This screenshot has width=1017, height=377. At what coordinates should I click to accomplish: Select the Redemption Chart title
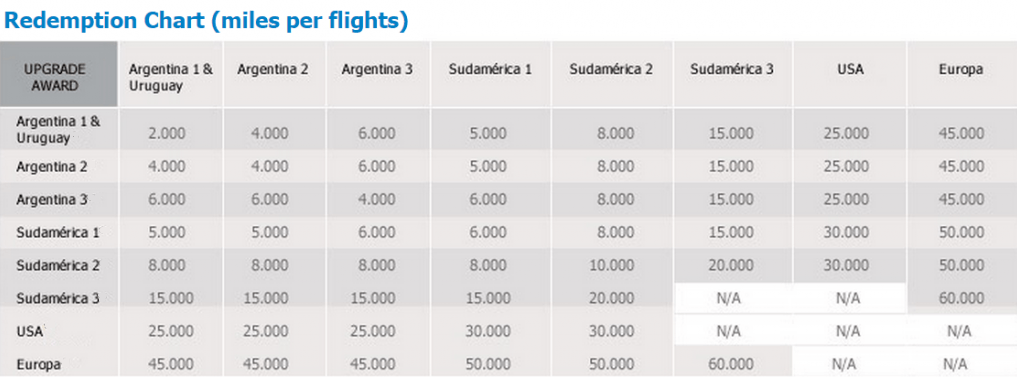[206, 20]
